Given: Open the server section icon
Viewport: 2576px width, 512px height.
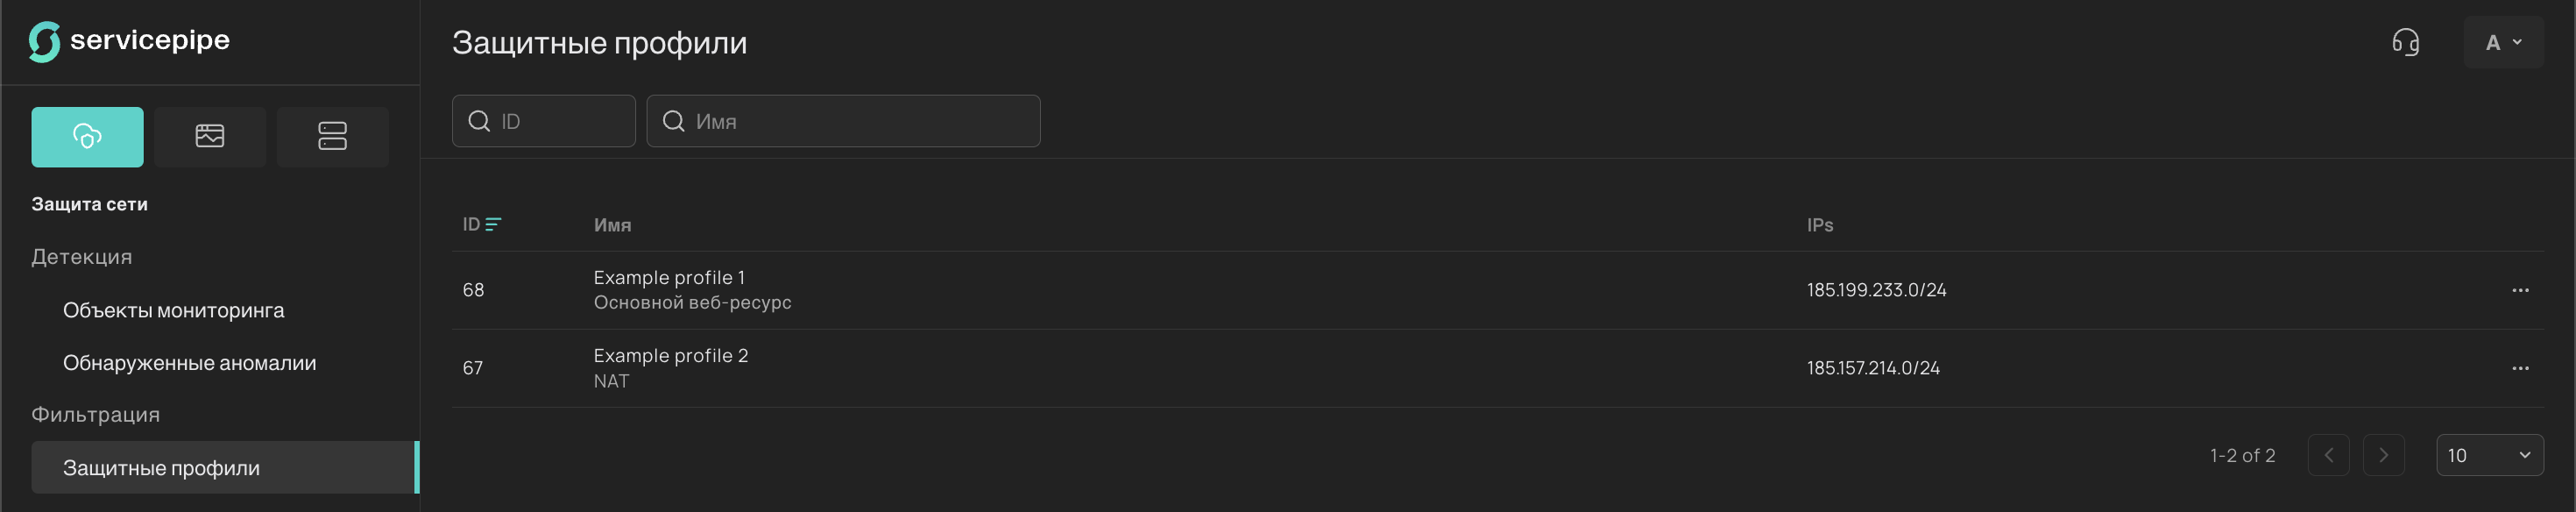Looking at the screenshot, I should click(332, 137).
